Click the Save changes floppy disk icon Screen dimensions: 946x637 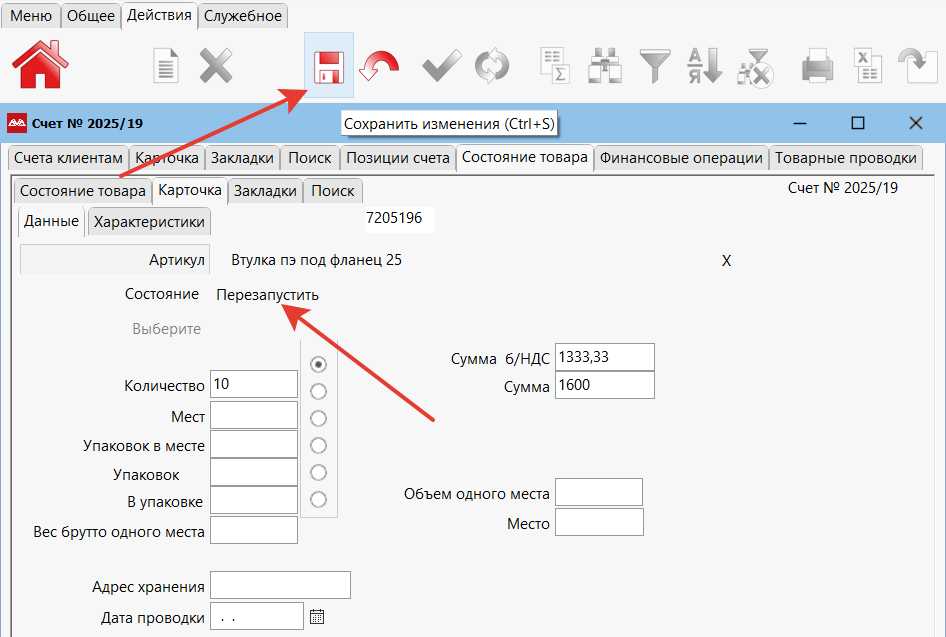point(329,67)
